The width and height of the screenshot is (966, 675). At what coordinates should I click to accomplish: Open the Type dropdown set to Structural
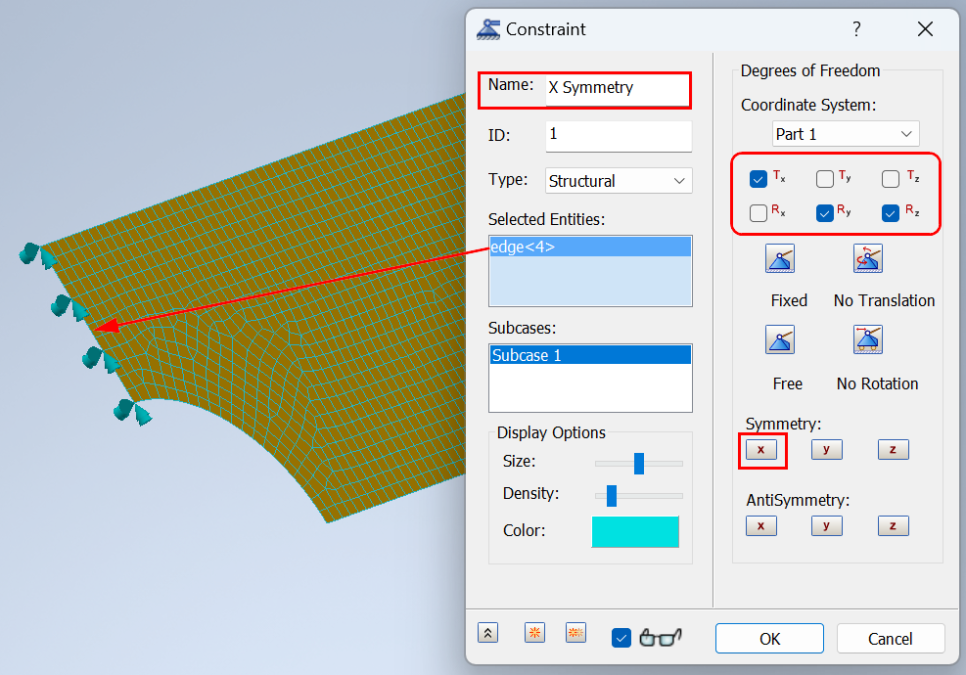click(618, 181)
